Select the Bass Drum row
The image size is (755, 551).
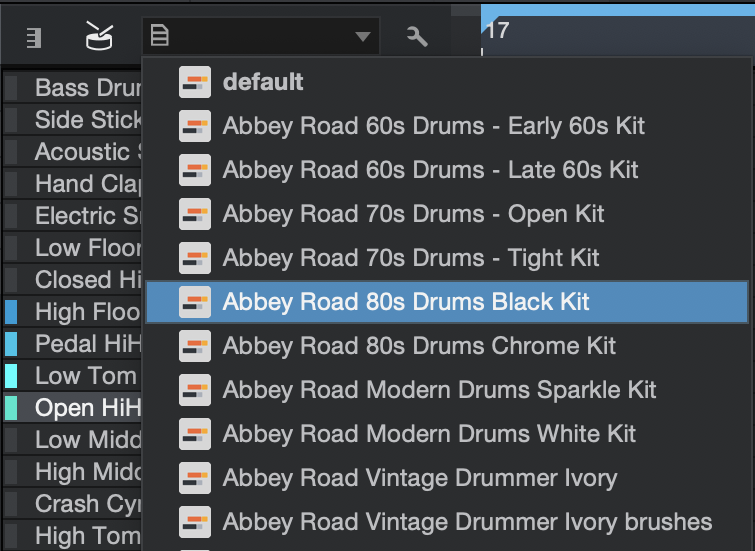(x=73, y=88)
